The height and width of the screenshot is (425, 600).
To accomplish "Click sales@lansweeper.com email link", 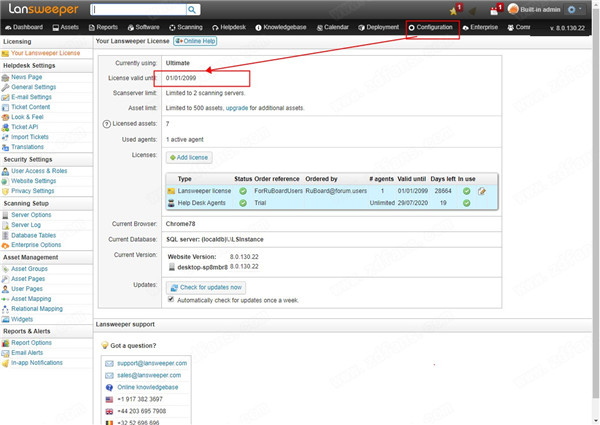I will tap(149, 375).
